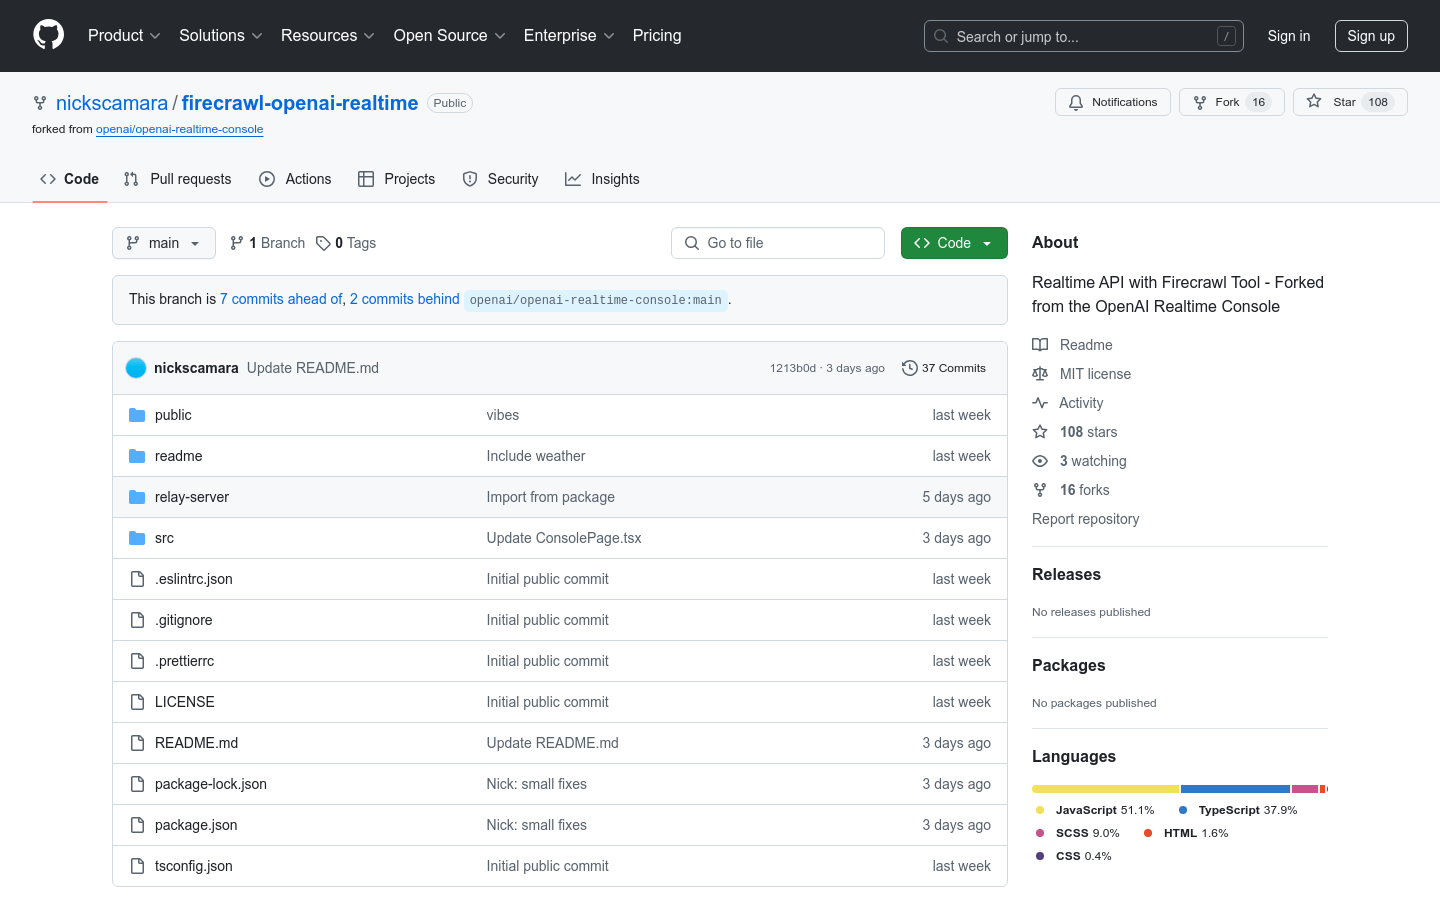The width and height of the screenshot is (1440, 900).
Task: Click the tsconfig.json file icon
Action: 137,866
